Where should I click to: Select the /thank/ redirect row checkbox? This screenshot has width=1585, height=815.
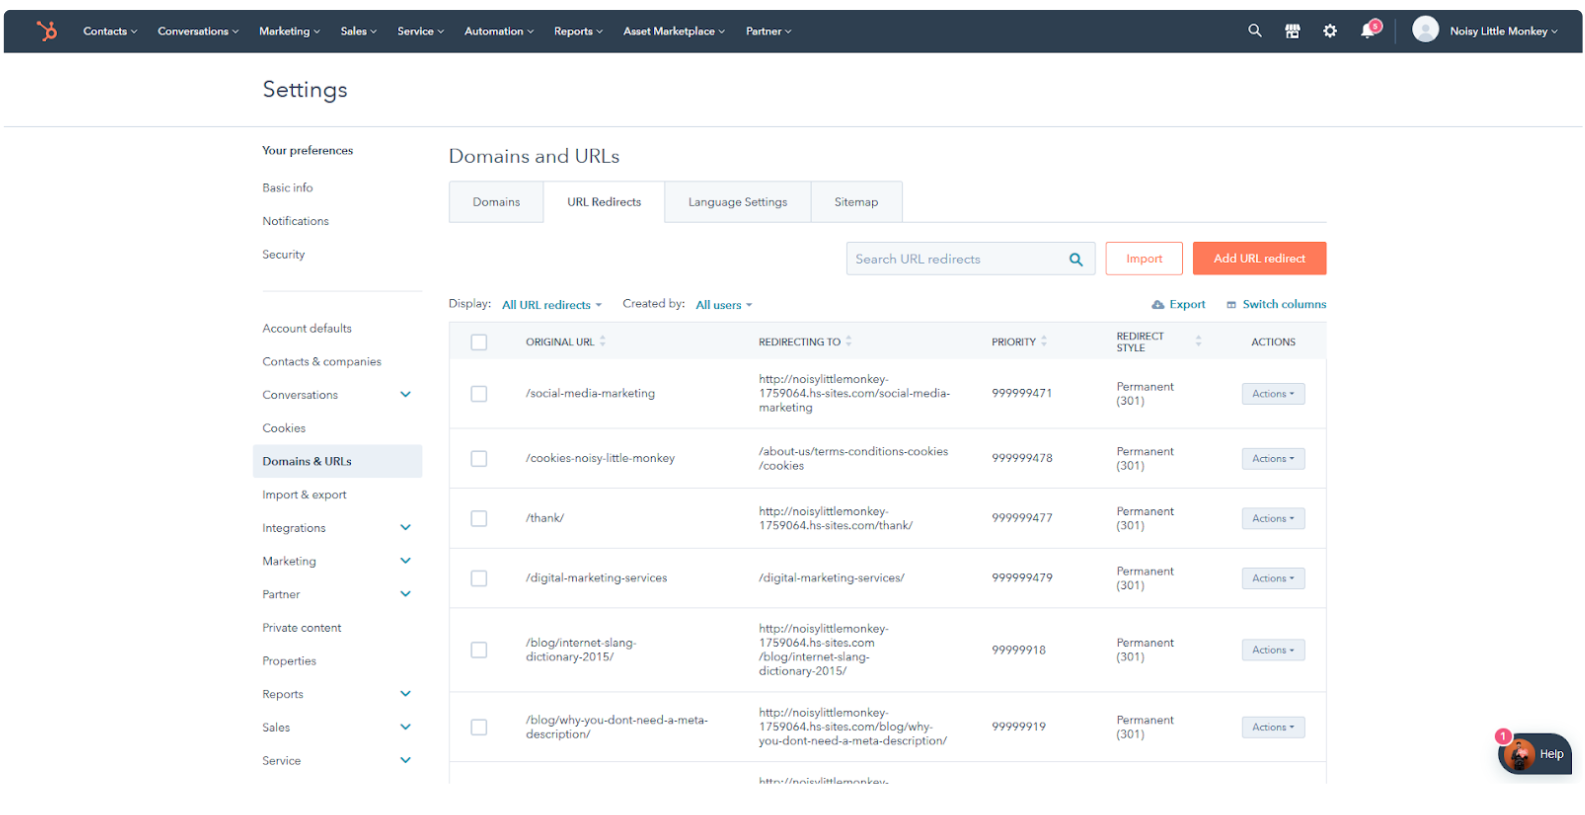click(479, 519)
